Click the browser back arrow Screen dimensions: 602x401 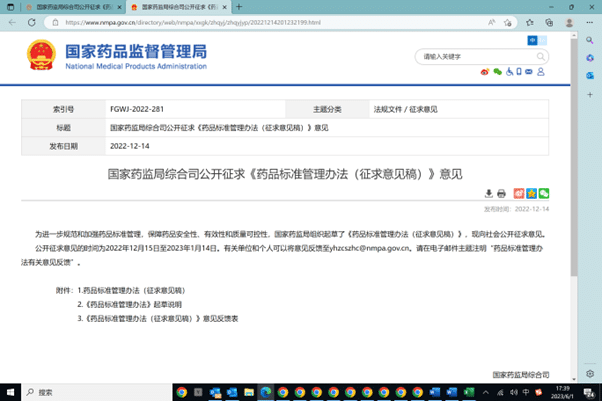[12, 22]
